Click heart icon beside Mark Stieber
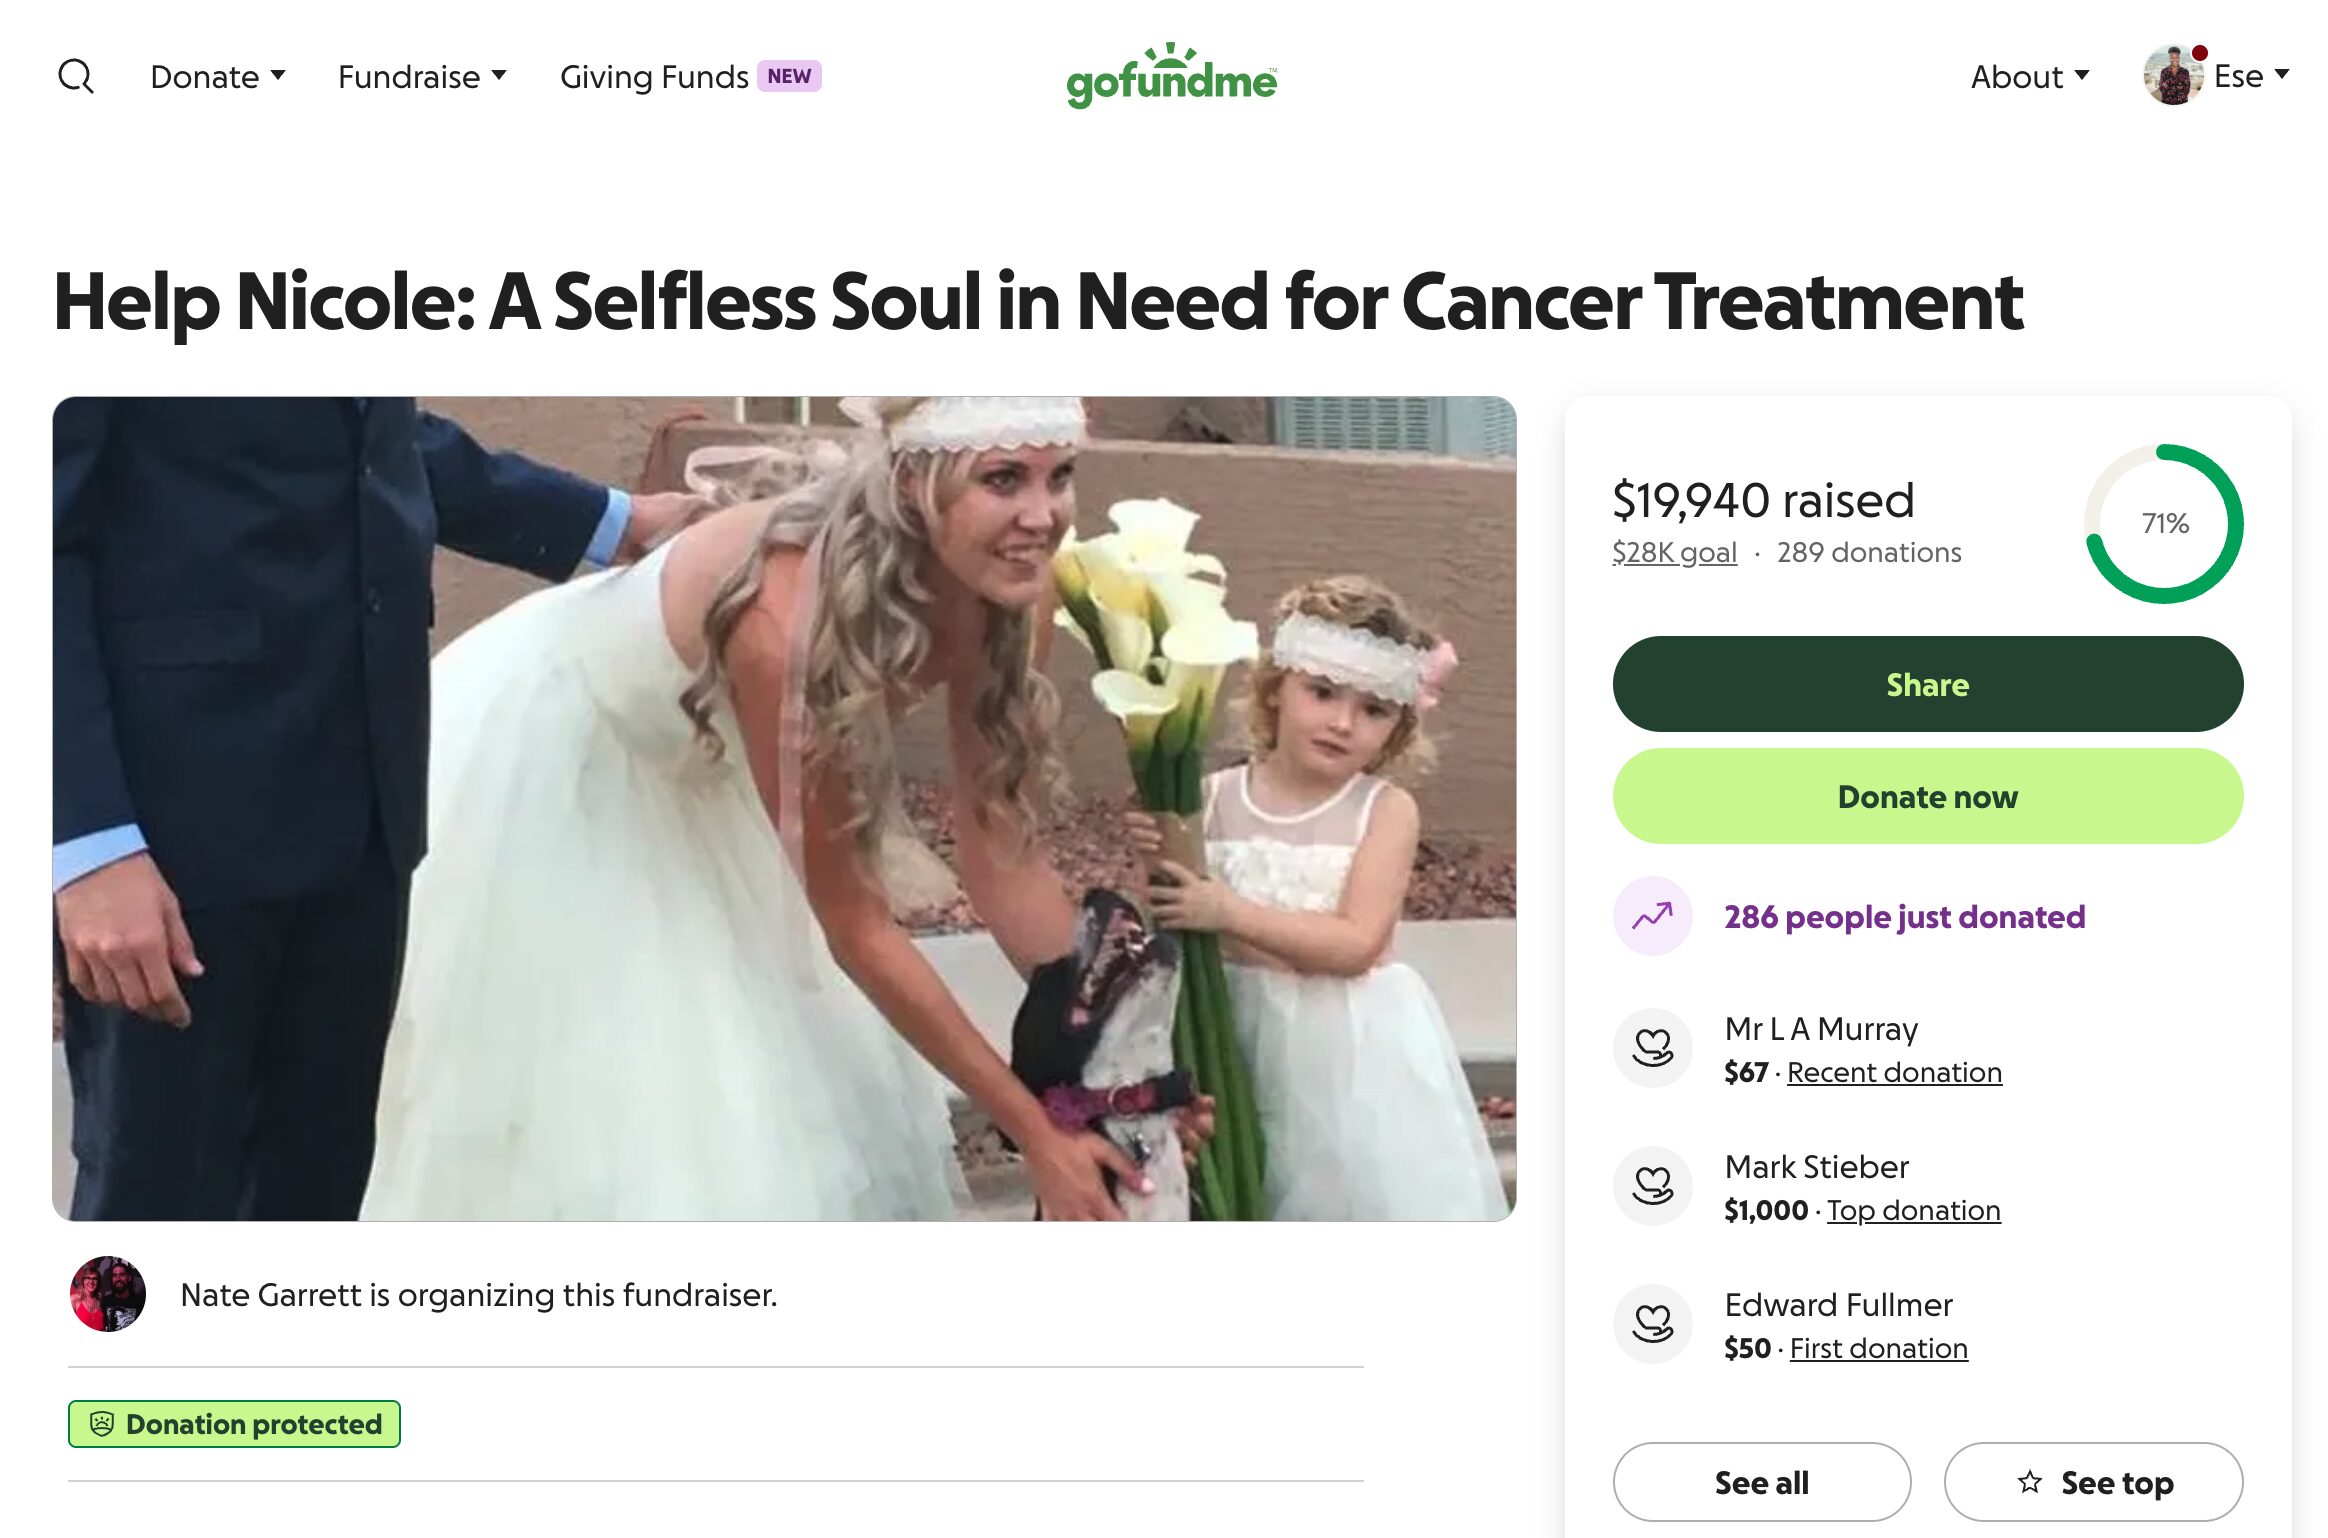 click(x=1652, y=1186)
